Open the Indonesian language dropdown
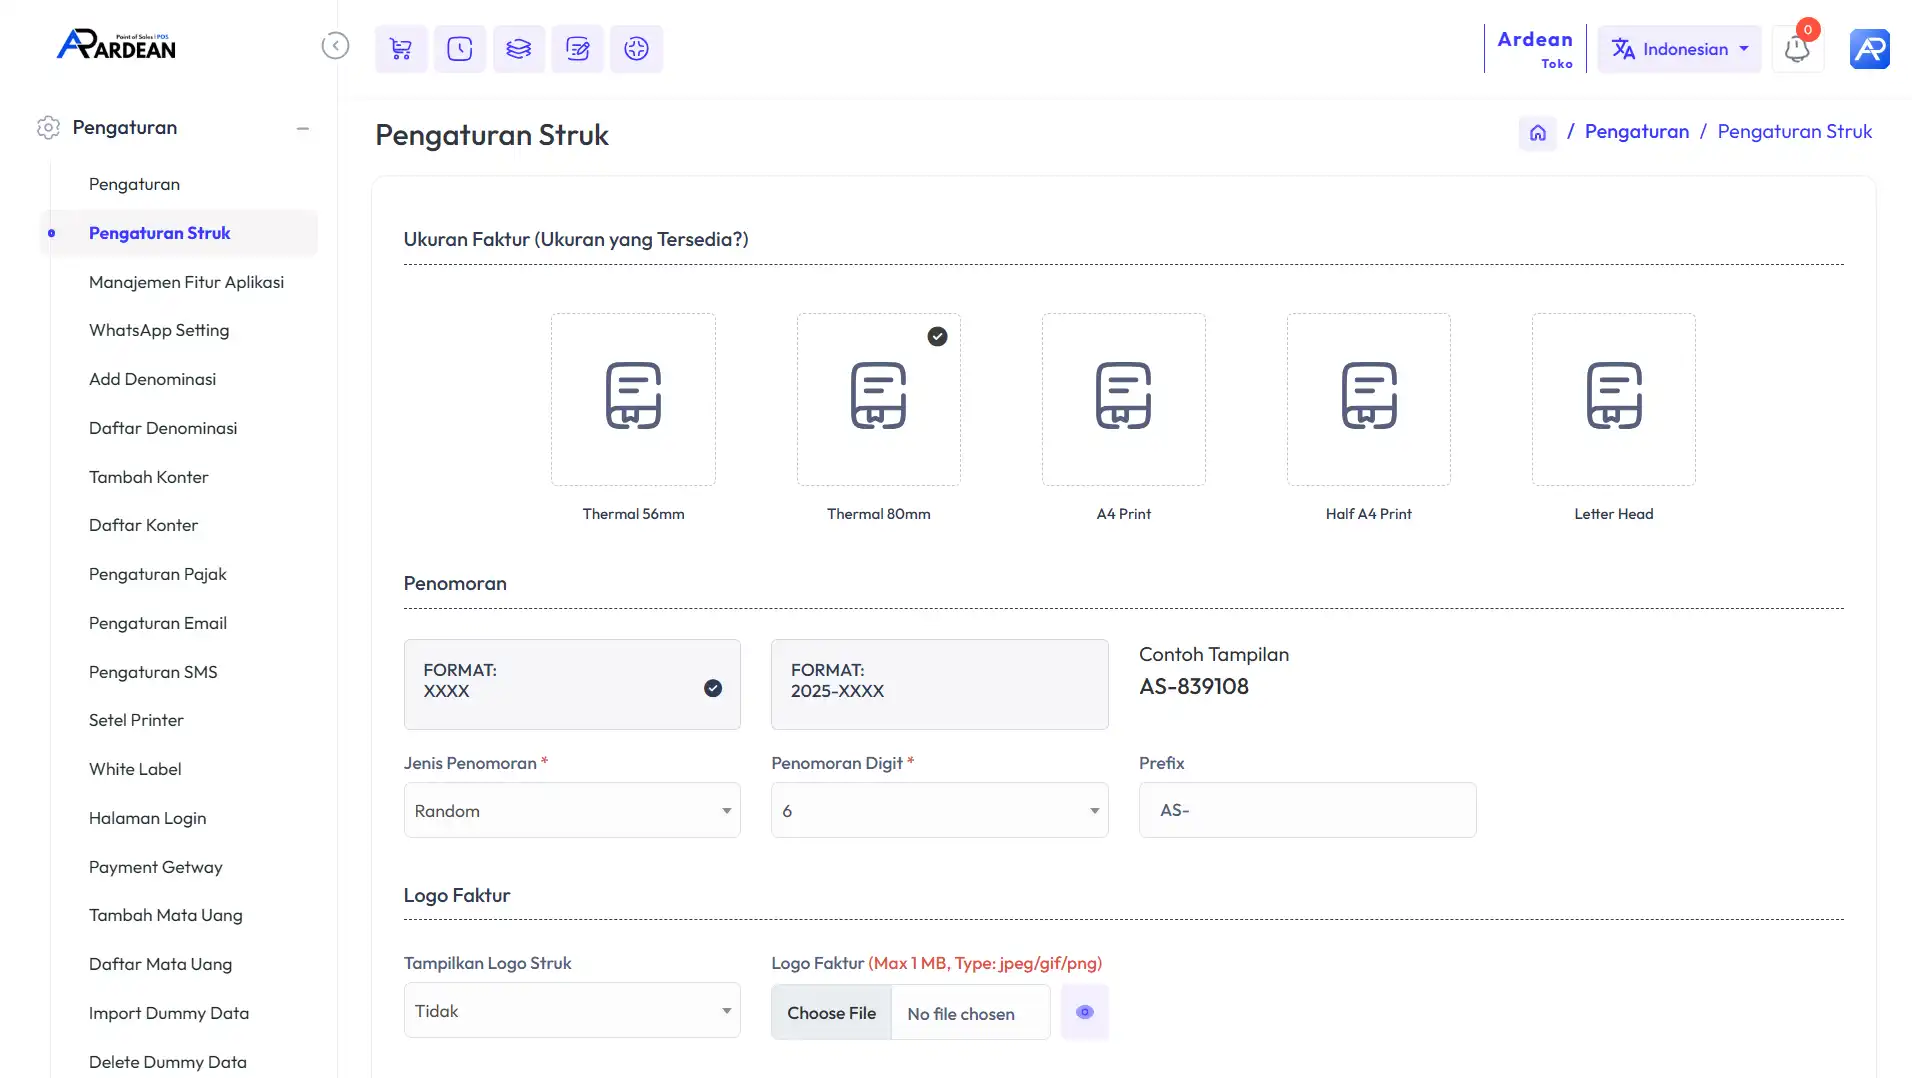Viewport: 1912px width, 1078px height. pos(1679,49)
